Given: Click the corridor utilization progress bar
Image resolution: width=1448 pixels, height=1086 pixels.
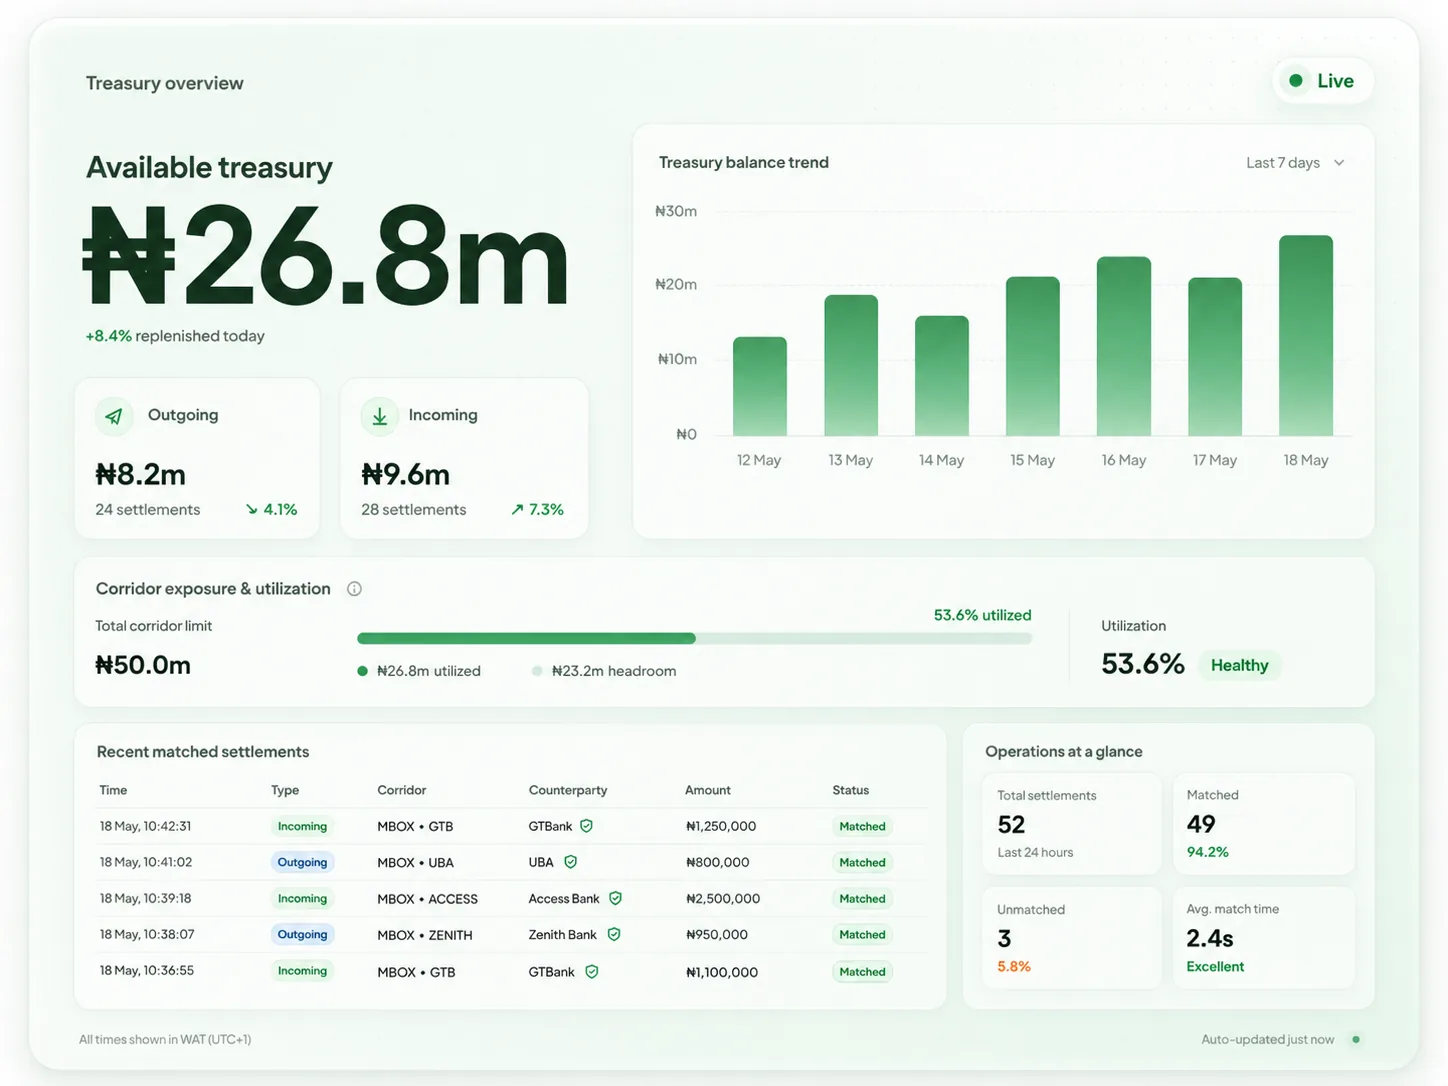Looking at the screenshot, I should click(694, 638).
